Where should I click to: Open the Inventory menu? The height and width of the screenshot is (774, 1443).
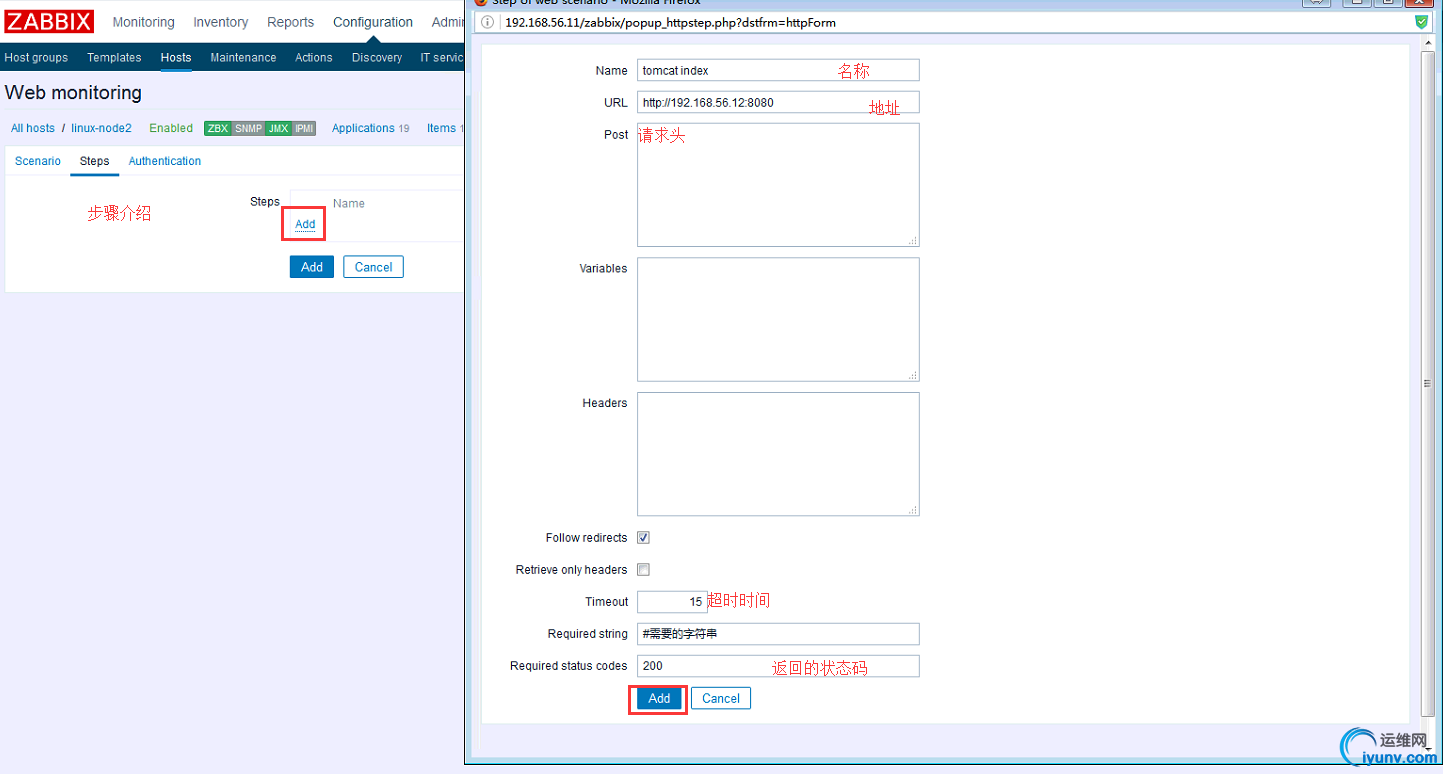220,22
